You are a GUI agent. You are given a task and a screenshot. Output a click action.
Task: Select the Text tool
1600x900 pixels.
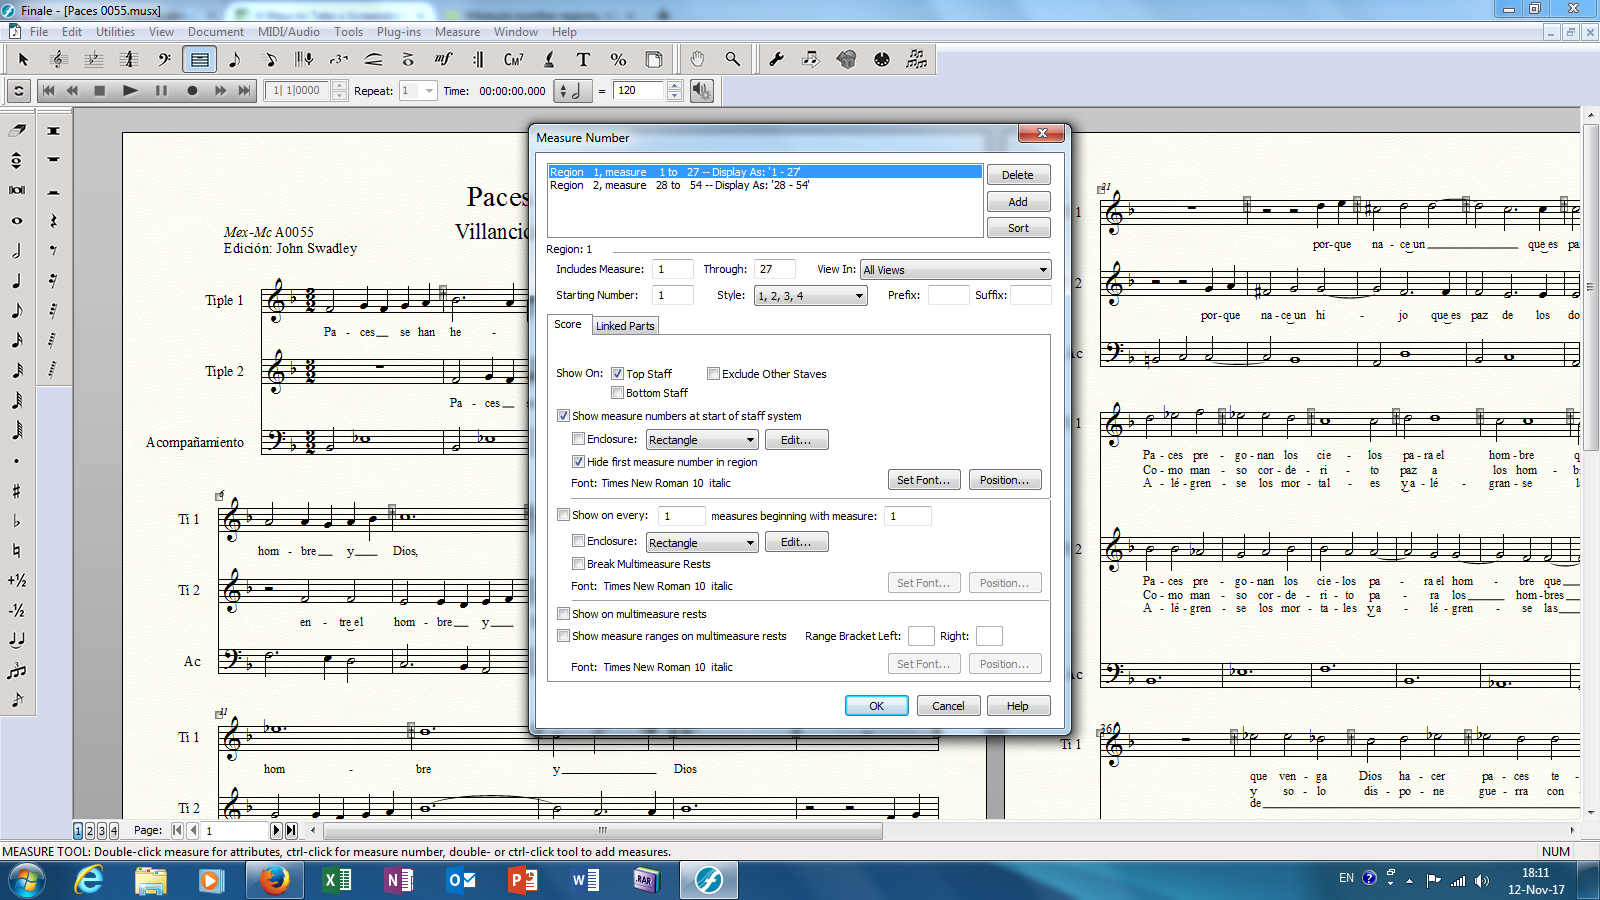click(x=583, y=60)
